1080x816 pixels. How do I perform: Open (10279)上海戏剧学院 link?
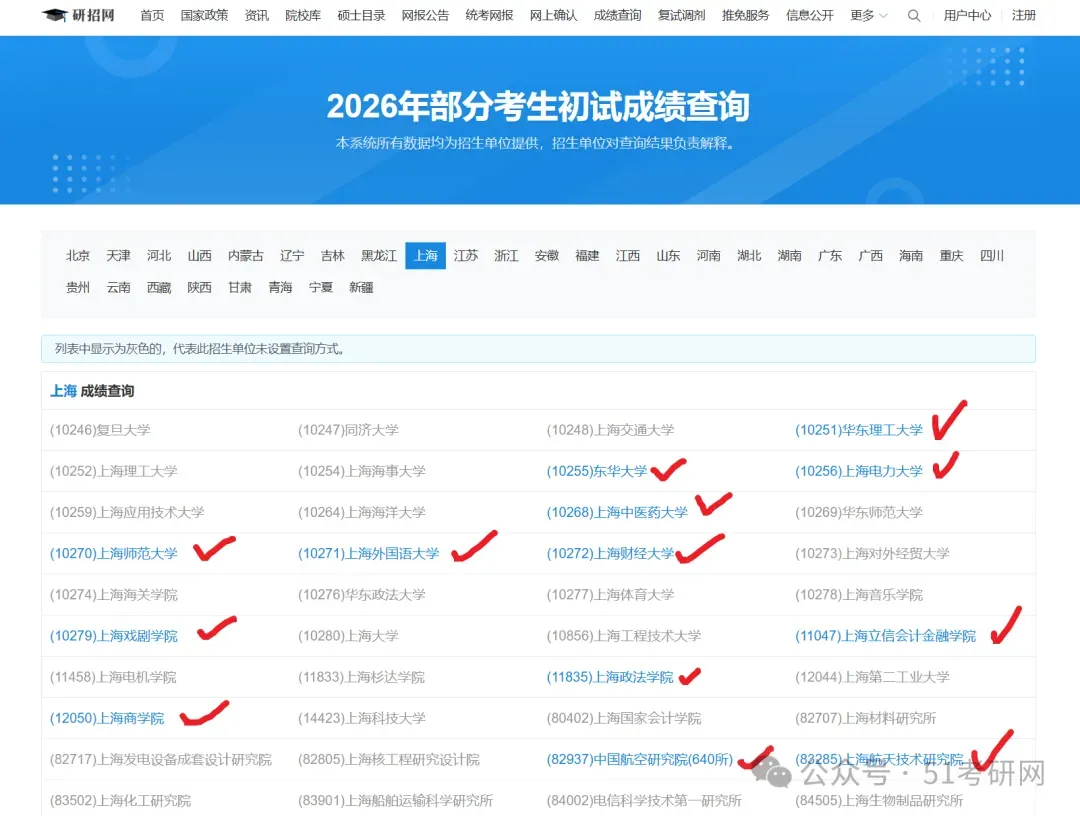114,636
